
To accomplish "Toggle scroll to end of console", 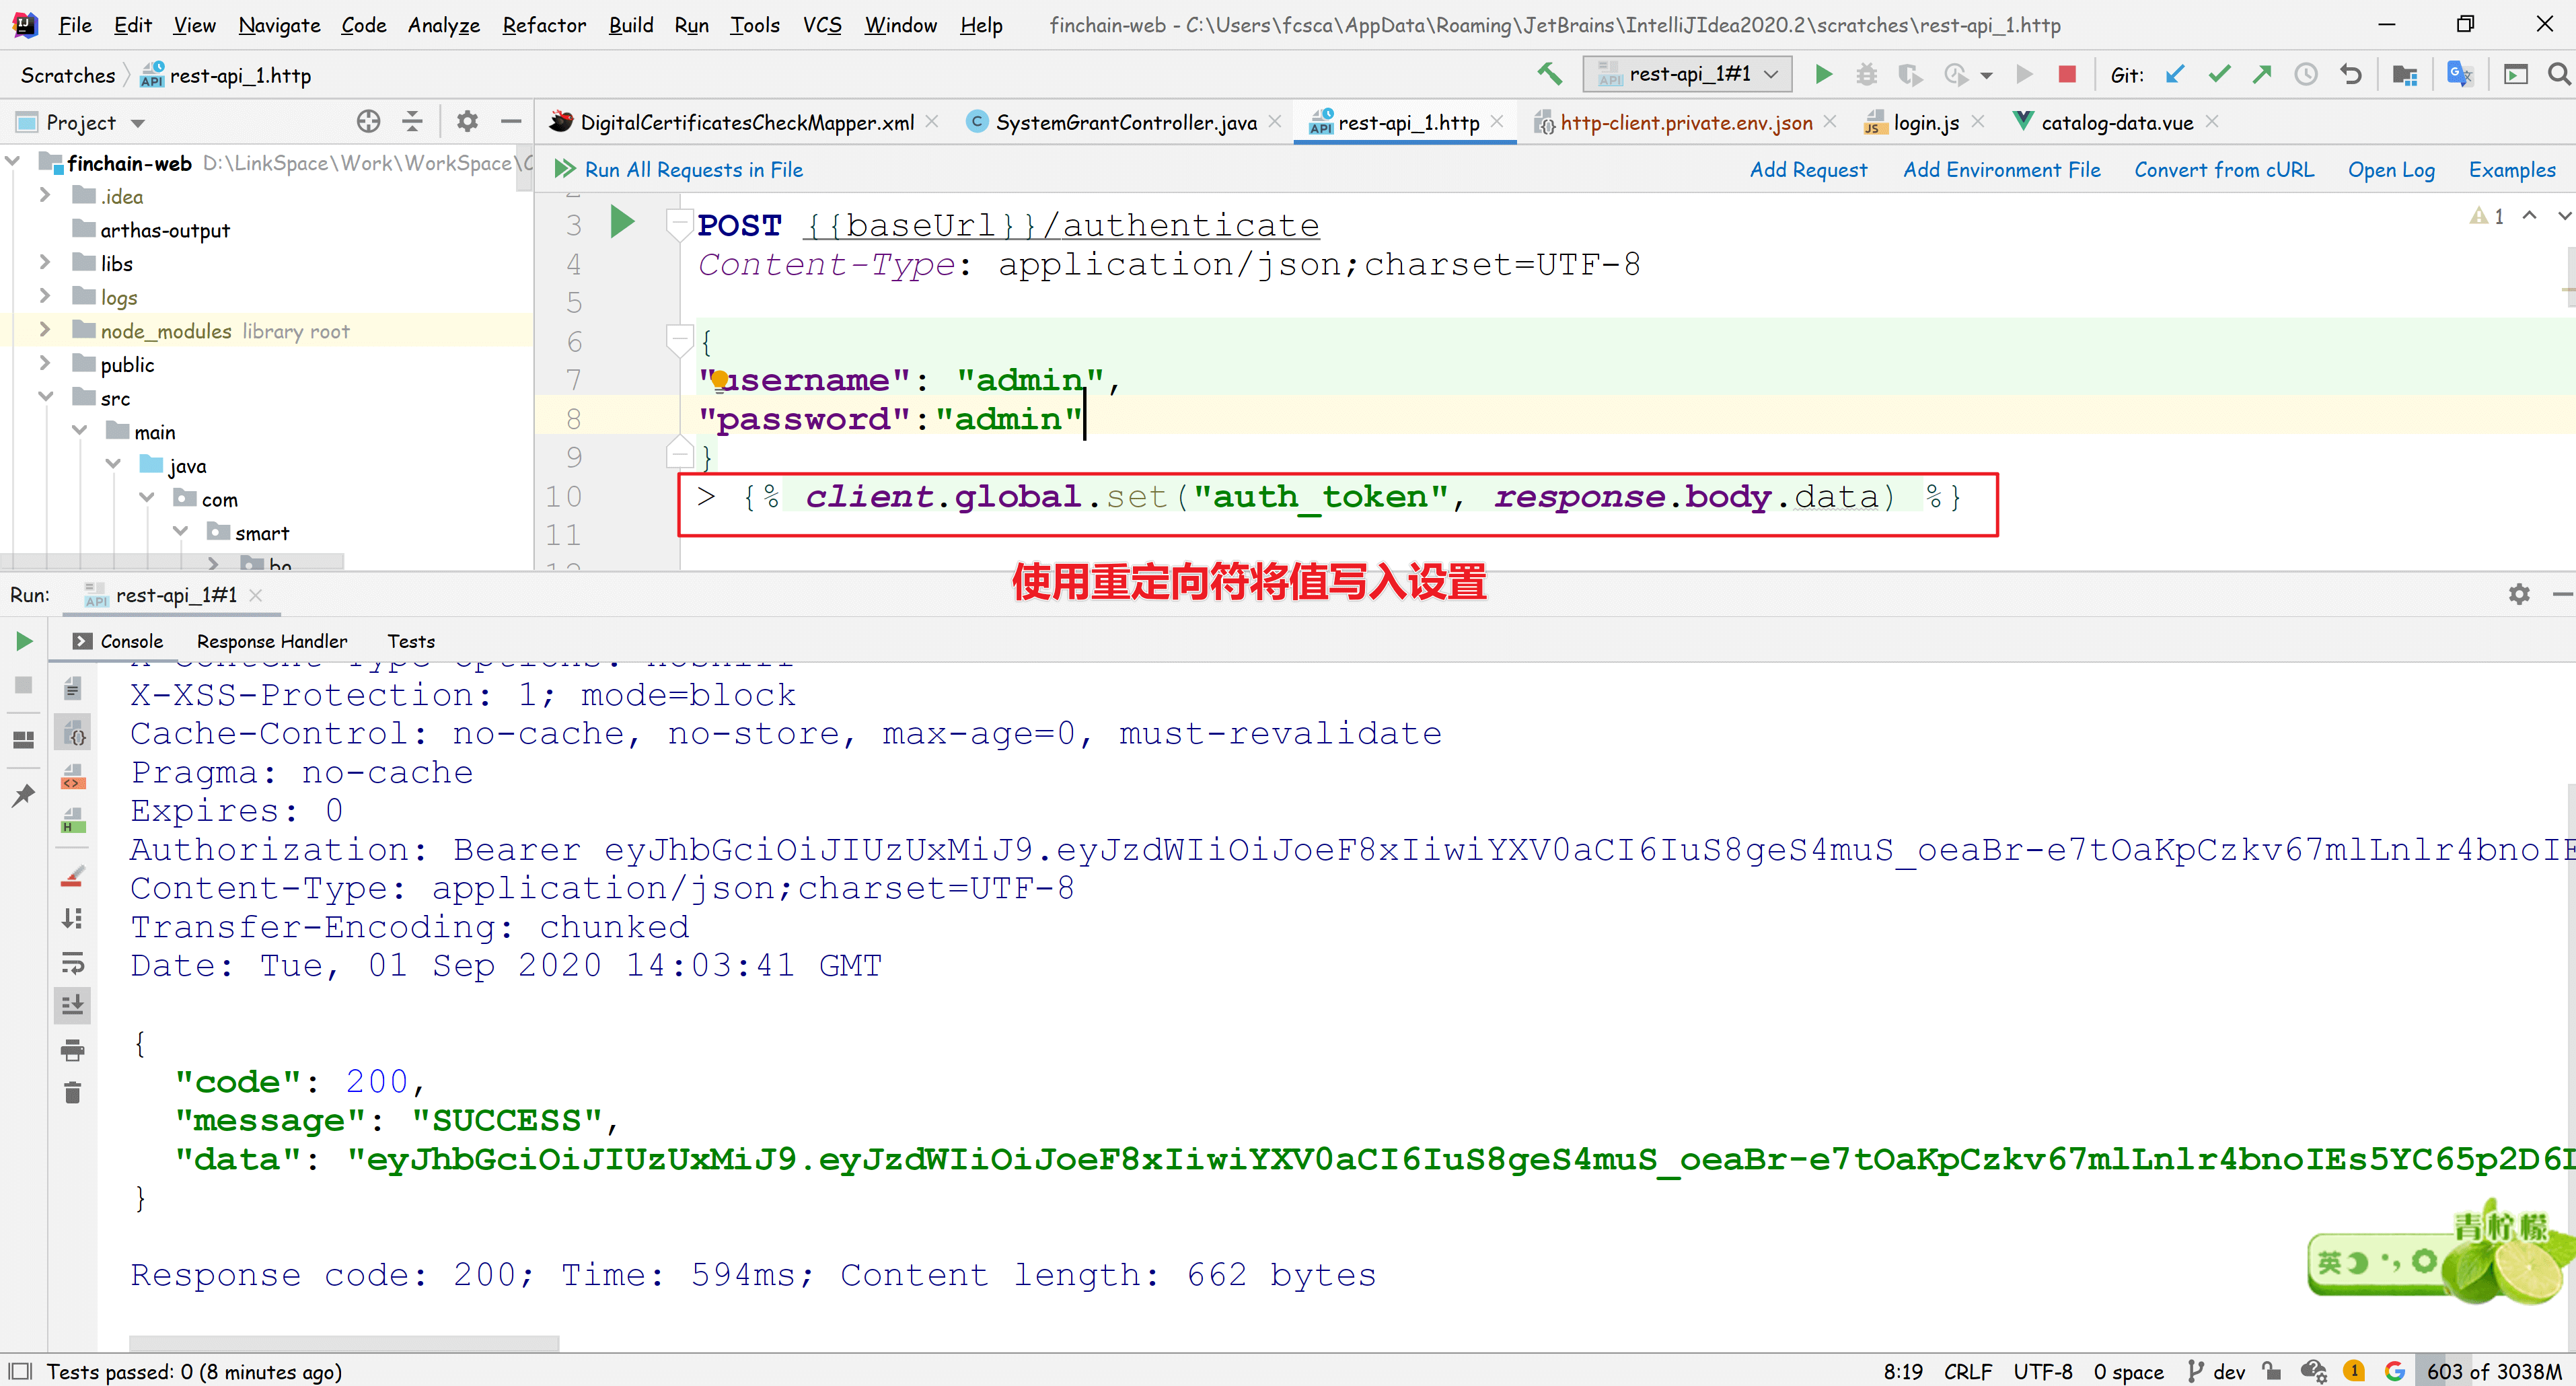I will click(72, 1006).
